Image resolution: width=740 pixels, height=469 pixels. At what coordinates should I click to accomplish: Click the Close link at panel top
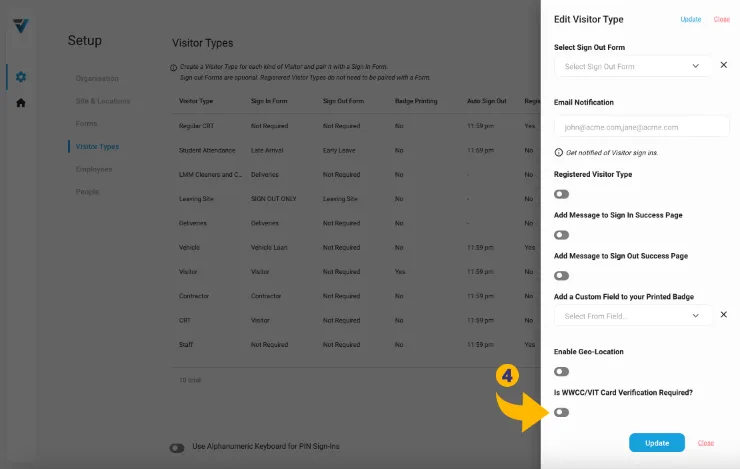(x=722, y=19)
